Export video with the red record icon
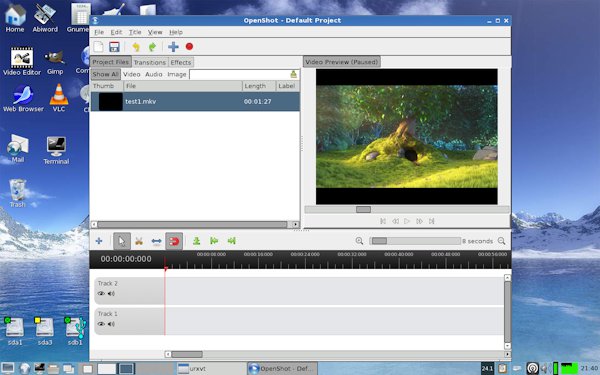Viewport: 600px width, 375px height. click(189, 47)
